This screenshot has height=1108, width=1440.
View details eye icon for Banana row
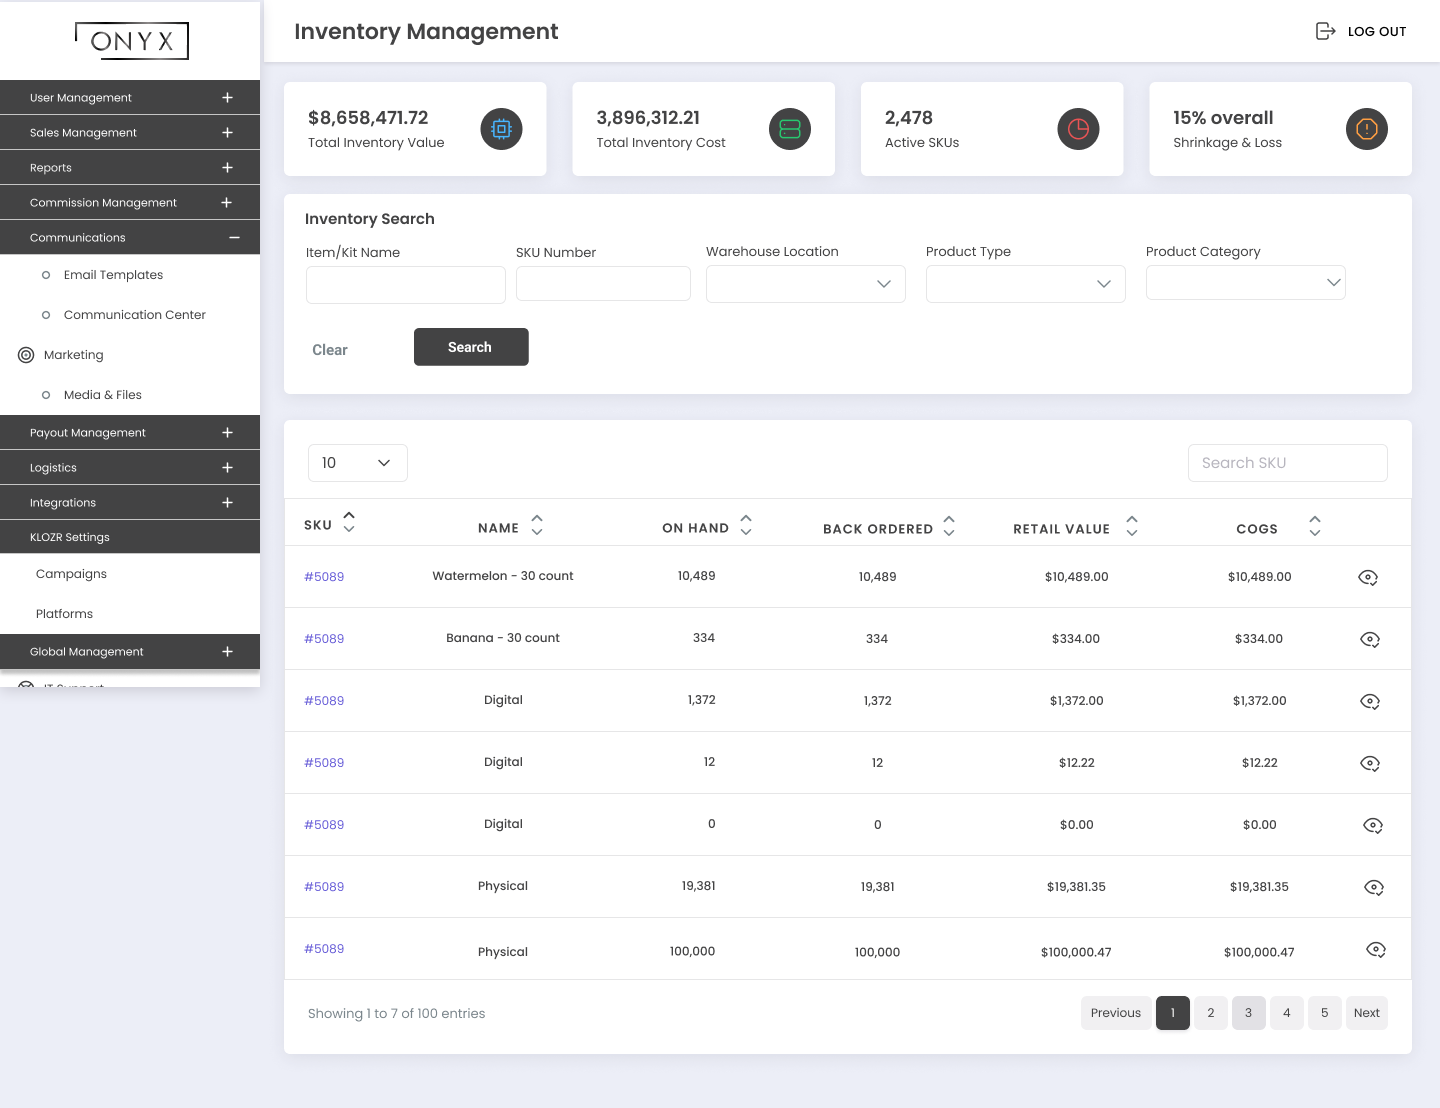[x=1370, y=639]
